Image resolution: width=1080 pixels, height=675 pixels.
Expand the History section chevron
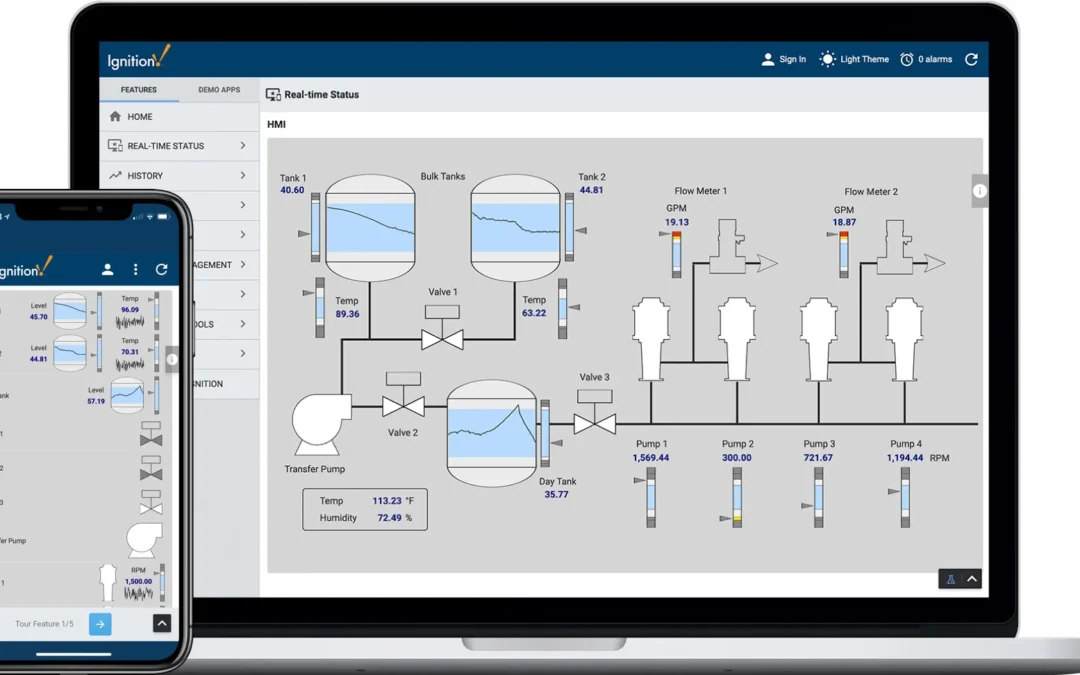pos(242,176)
